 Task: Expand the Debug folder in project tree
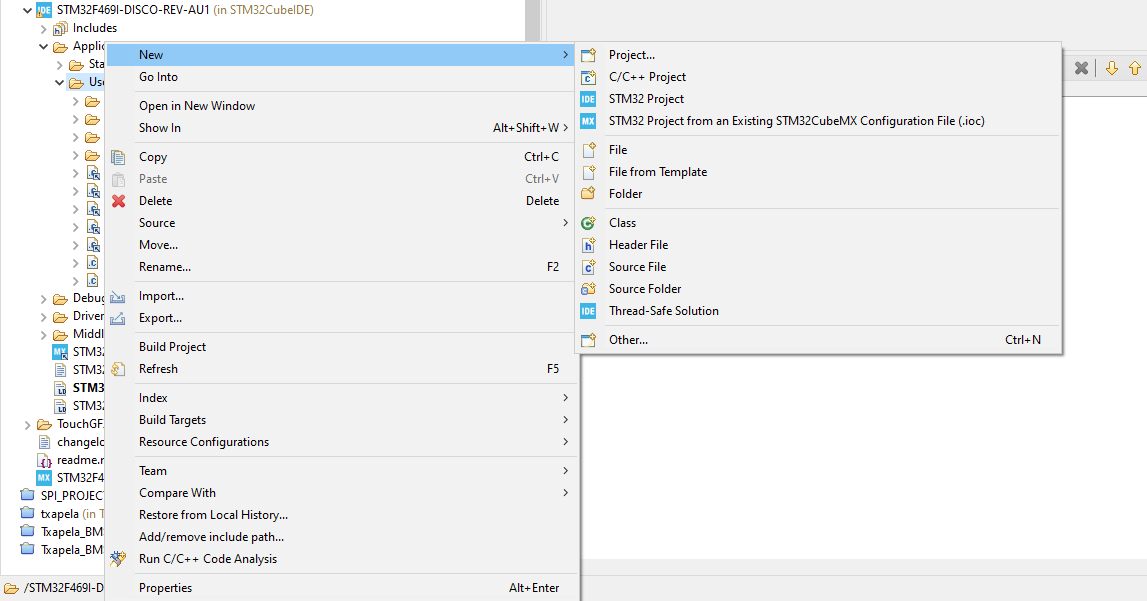[41, 298]
